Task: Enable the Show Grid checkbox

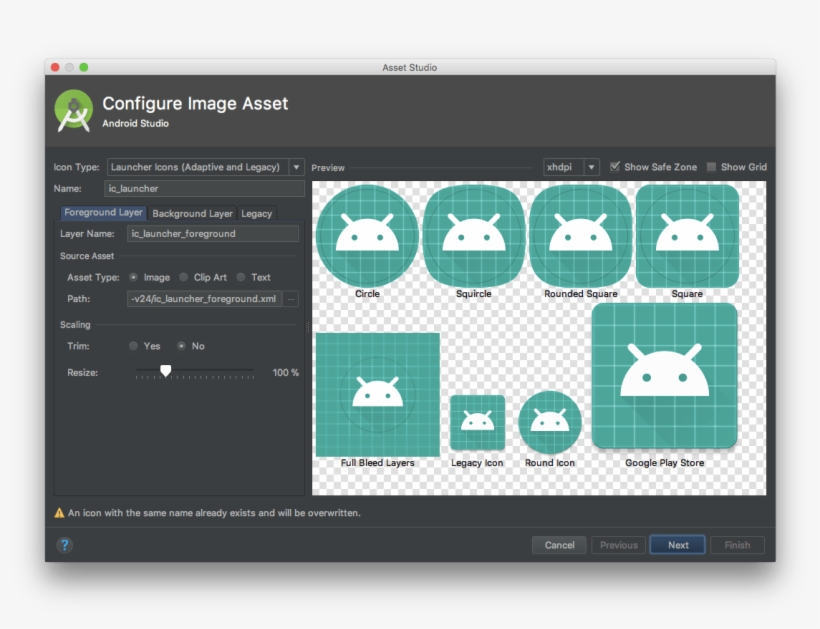Action: [x=711, y=167]
